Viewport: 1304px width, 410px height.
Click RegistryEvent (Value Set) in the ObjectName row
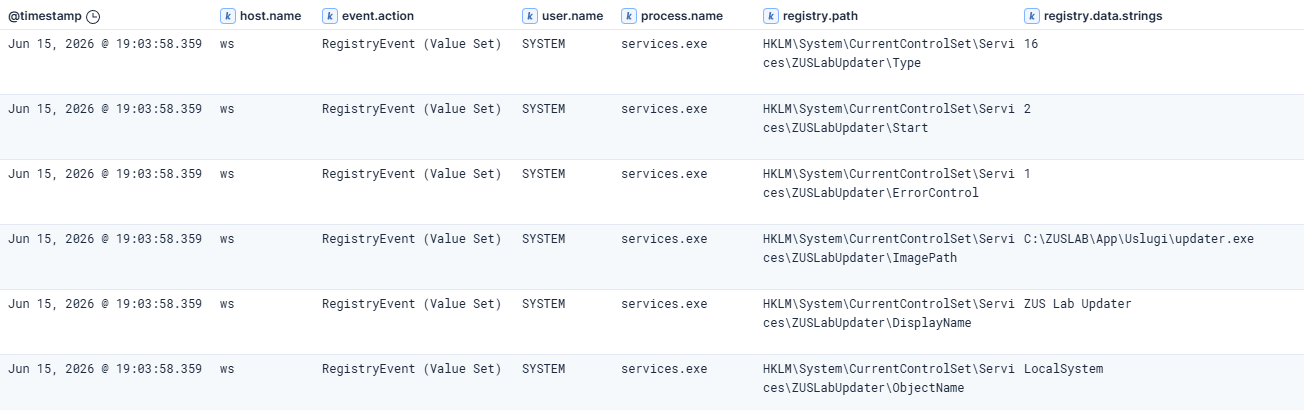point(412,369)
